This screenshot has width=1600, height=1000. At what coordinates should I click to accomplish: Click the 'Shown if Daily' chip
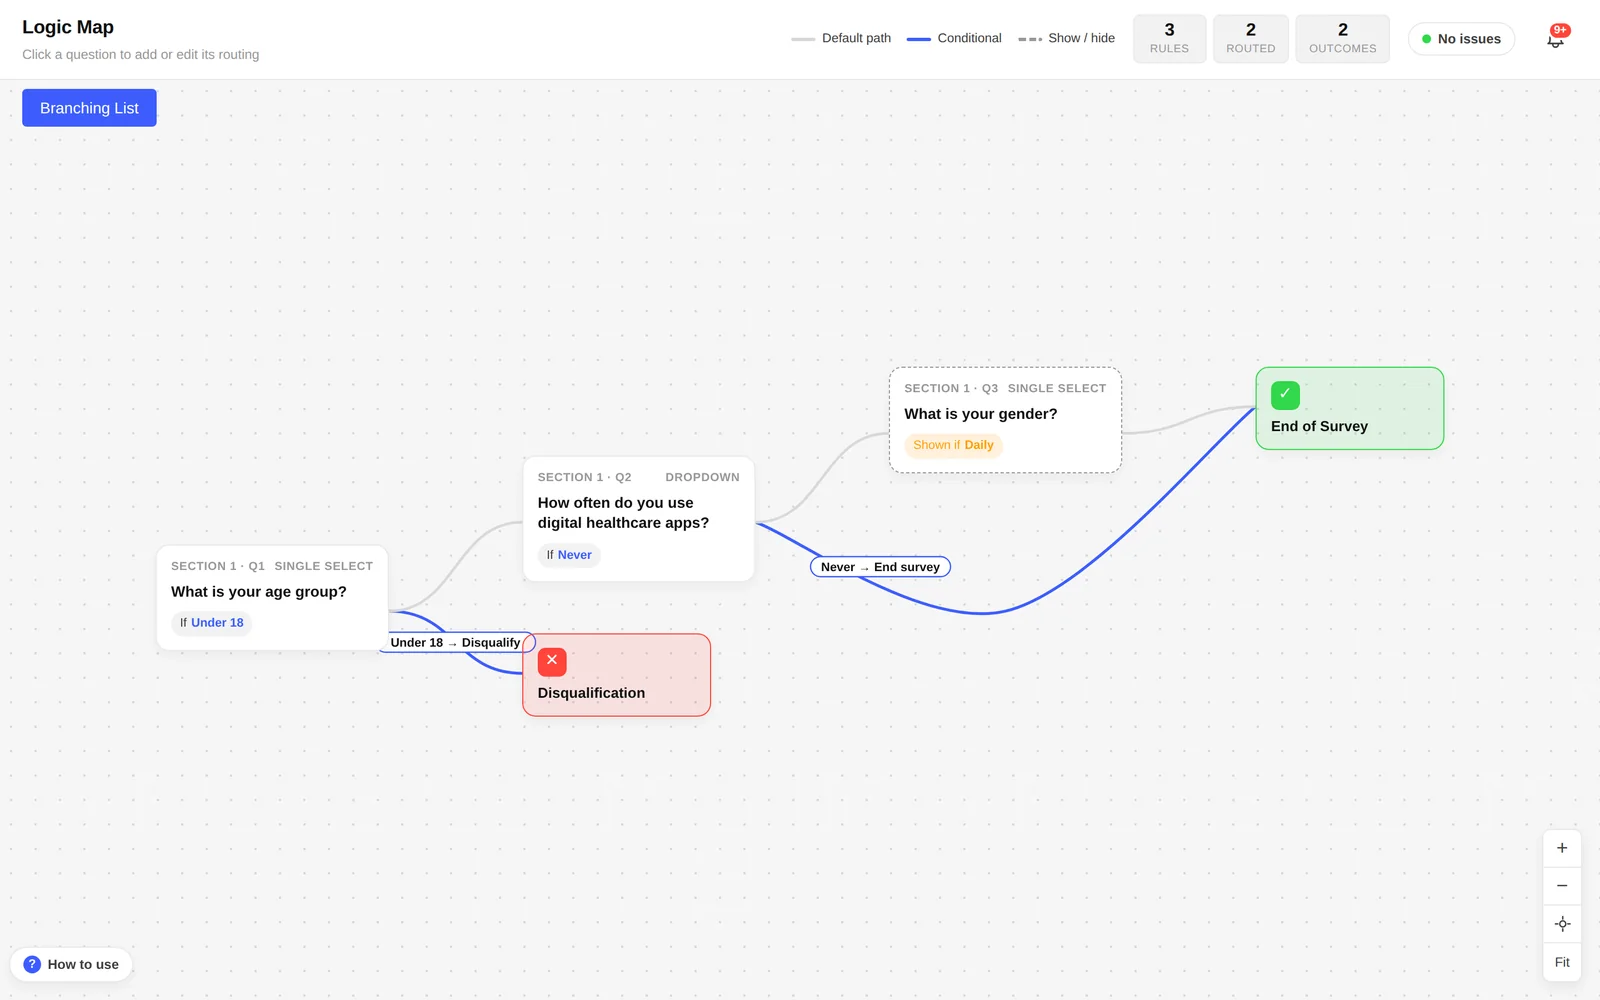(x=953, y=445)
